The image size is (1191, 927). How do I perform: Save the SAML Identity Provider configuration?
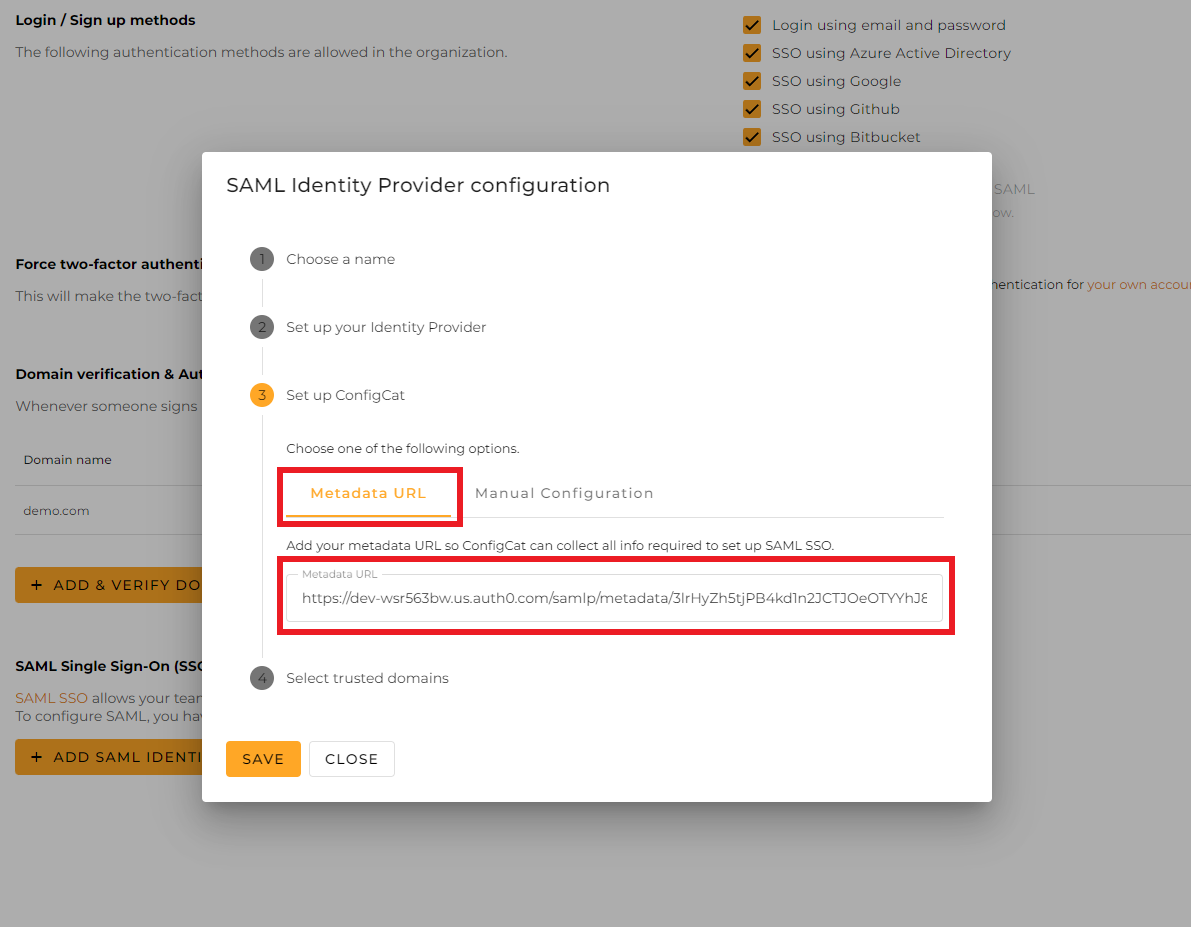pos(263,759)
